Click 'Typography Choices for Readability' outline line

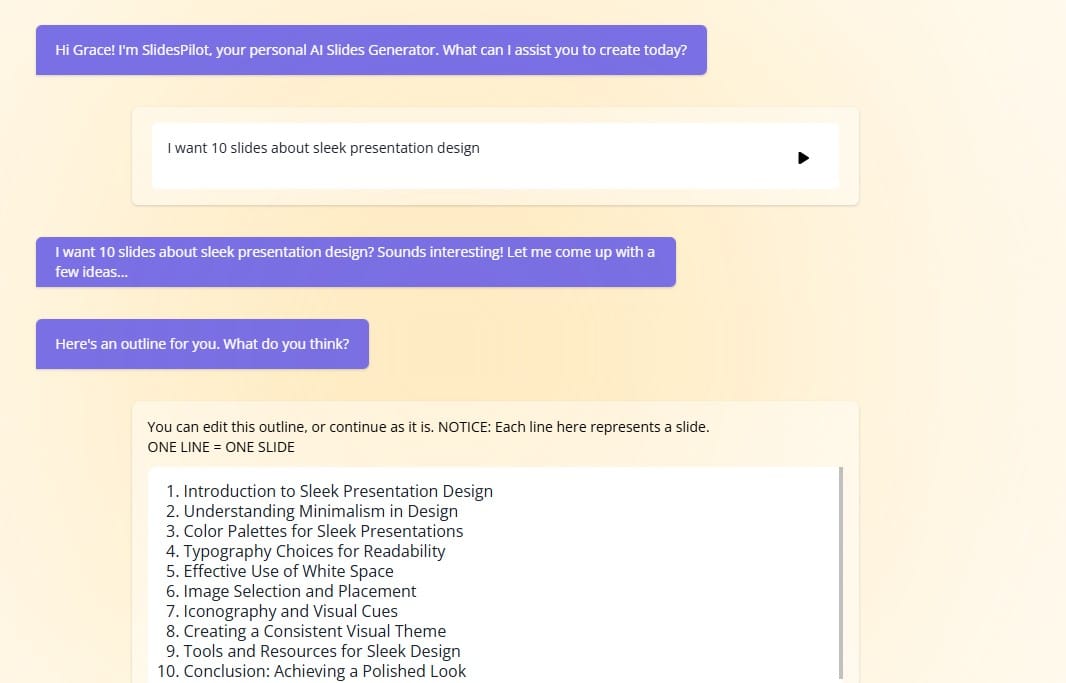click(x=314, y=551)
